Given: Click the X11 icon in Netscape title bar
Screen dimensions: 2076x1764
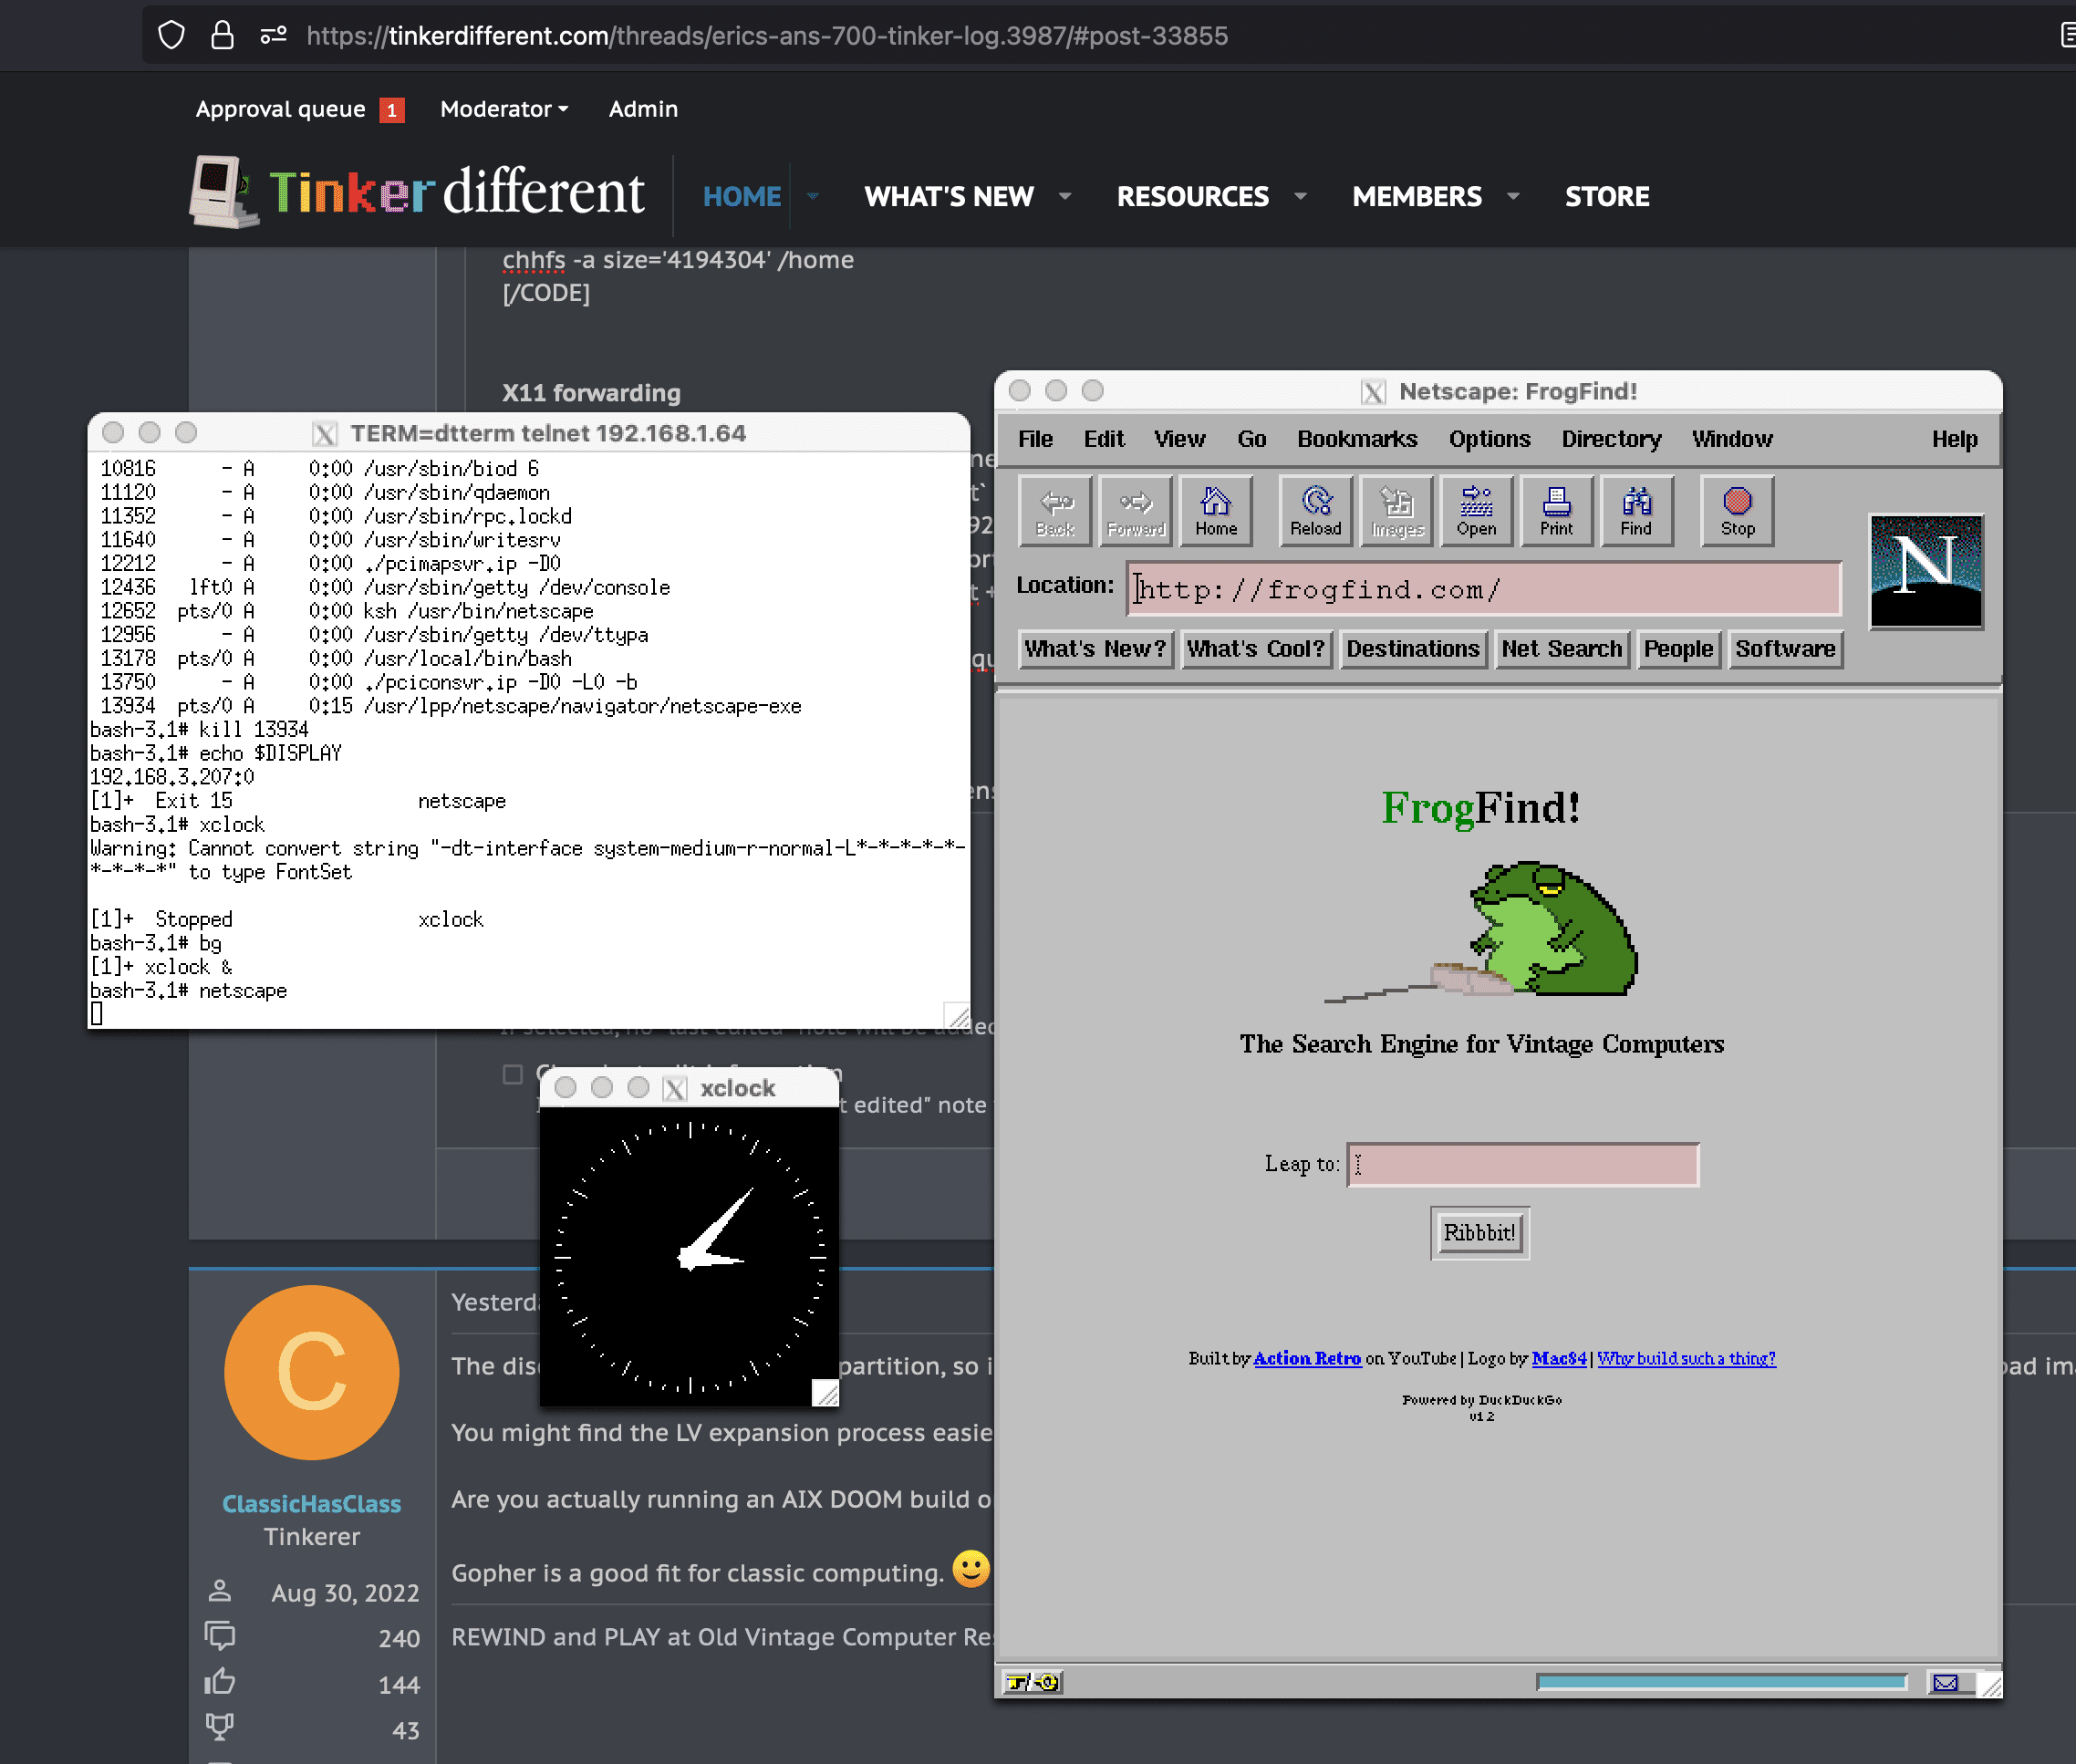Looking at the screenshot, I should [x=1373, y=392].
